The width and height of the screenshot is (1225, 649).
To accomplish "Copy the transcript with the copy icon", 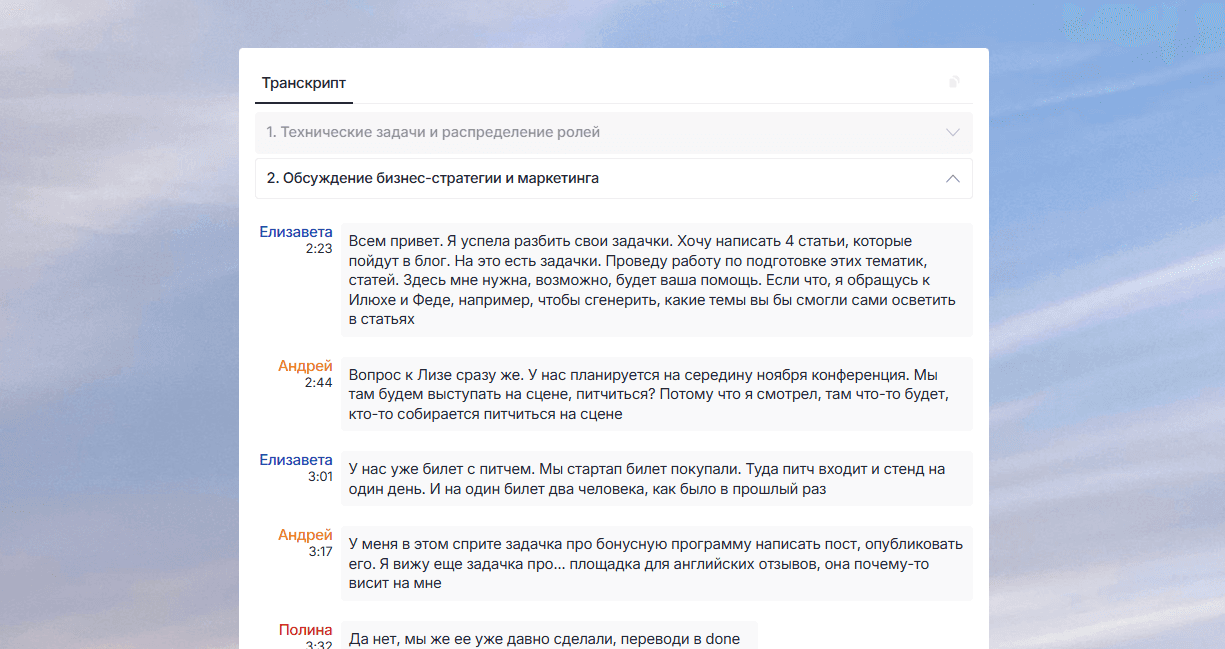I will (955, 82).
